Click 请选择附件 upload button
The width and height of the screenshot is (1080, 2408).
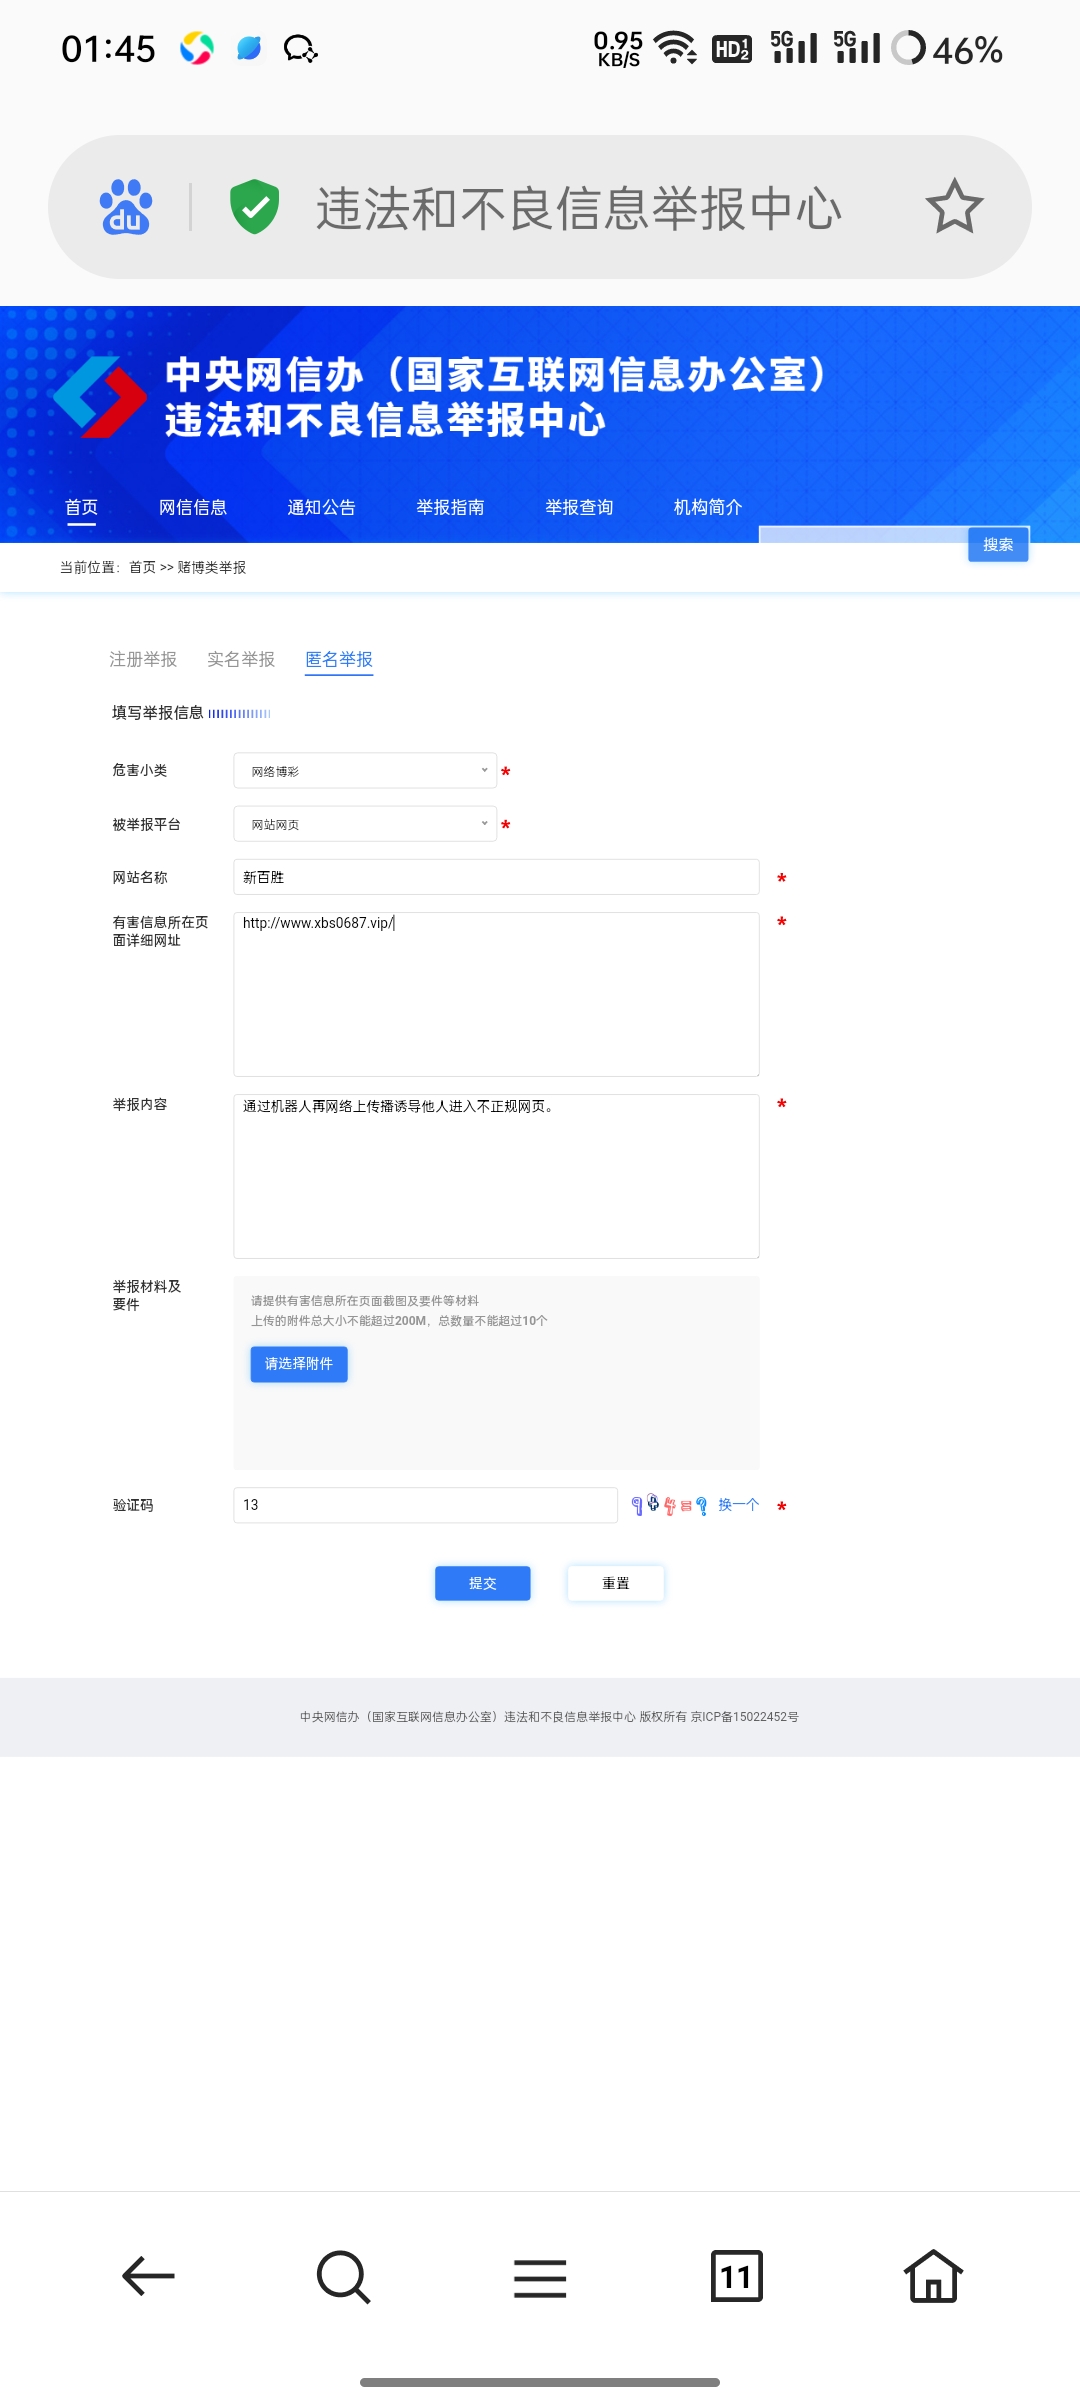(299, 1364)
